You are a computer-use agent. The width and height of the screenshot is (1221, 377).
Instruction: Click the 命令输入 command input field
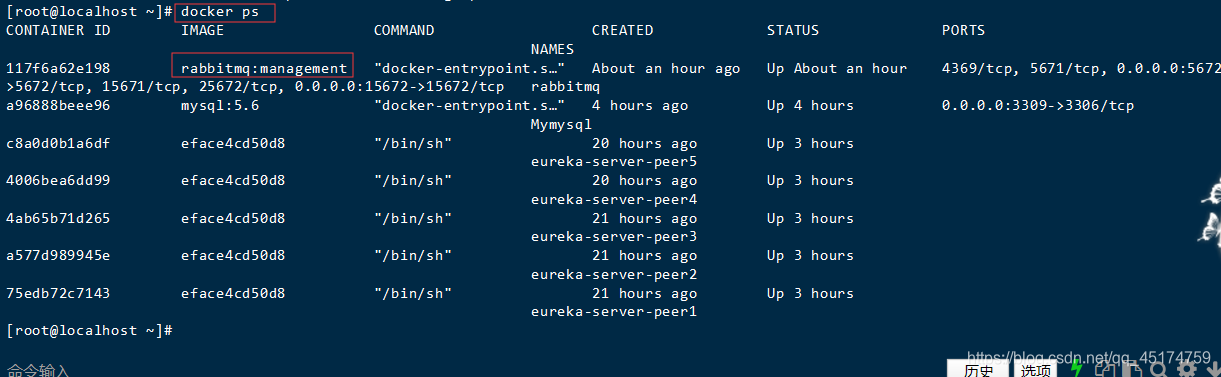tap(37, 371)
